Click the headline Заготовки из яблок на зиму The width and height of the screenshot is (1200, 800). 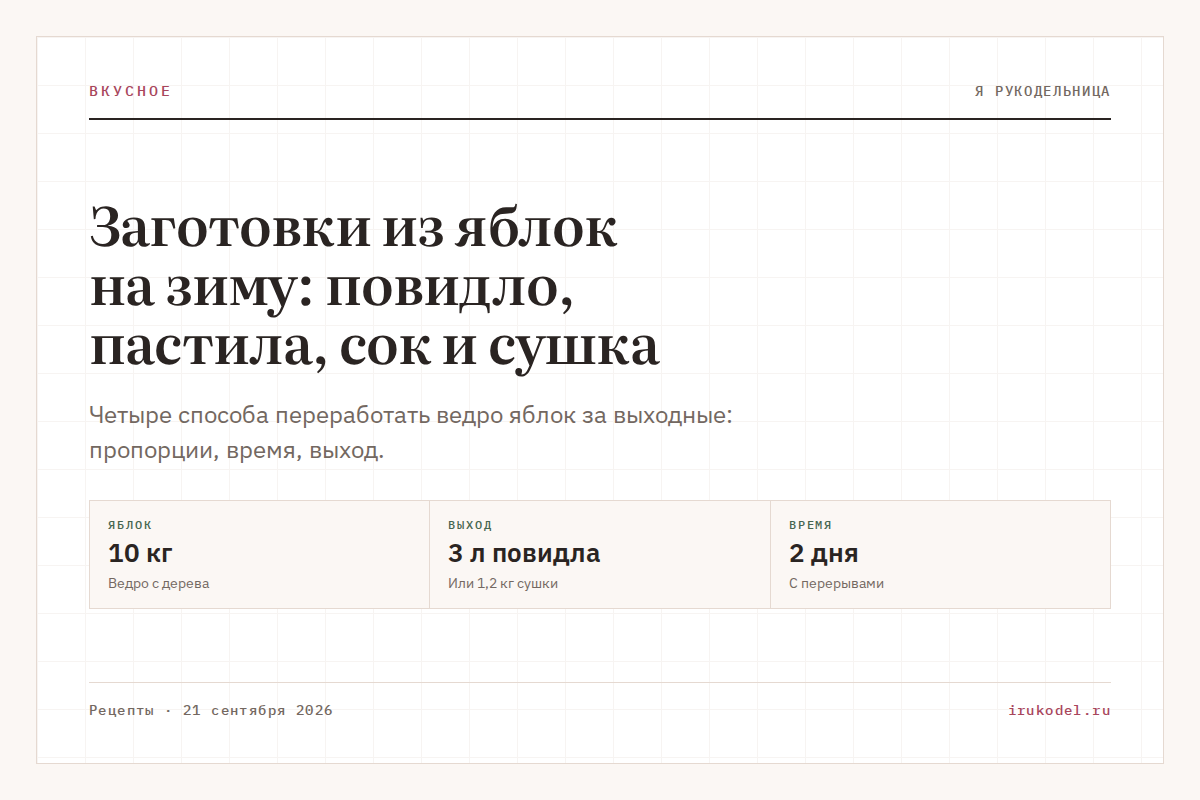tap(374, 287)
